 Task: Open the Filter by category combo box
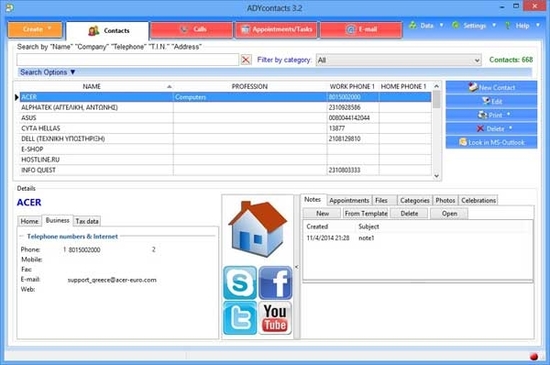(x=398, y=60)
